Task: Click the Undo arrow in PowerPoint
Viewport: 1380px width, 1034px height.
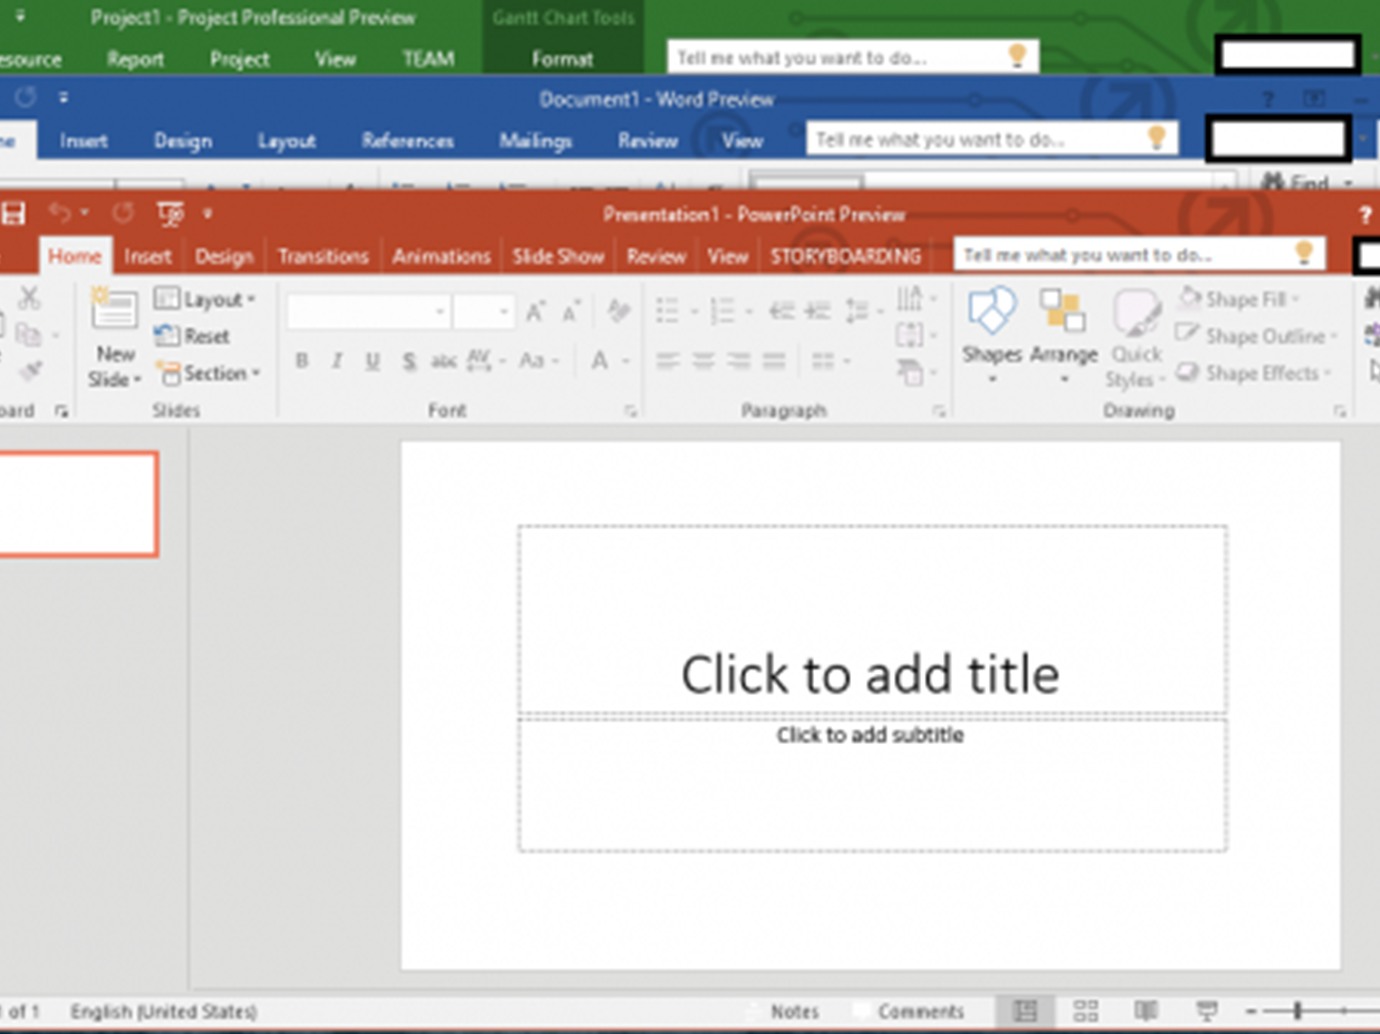Action: [x=60, y=213]
